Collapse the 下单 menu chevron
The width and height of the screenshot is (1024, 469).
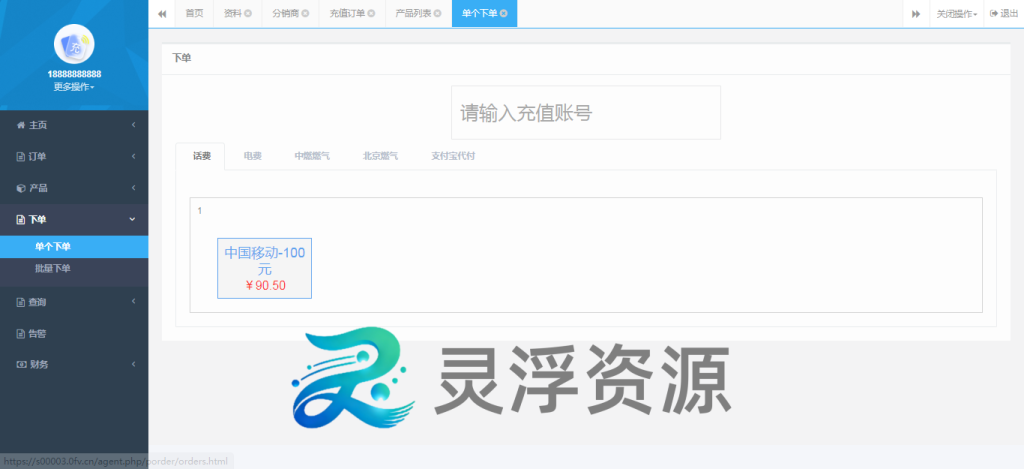tap(133, 219)
